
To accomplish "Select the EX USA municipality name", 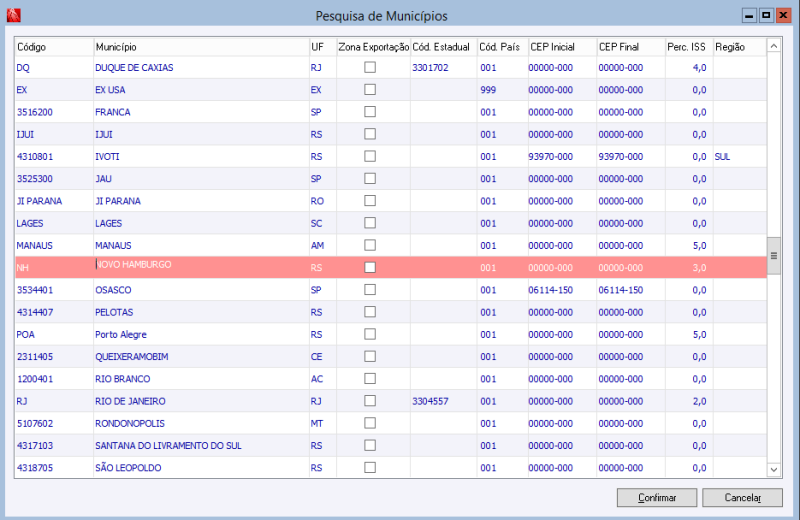I will (x=110, y=90).
